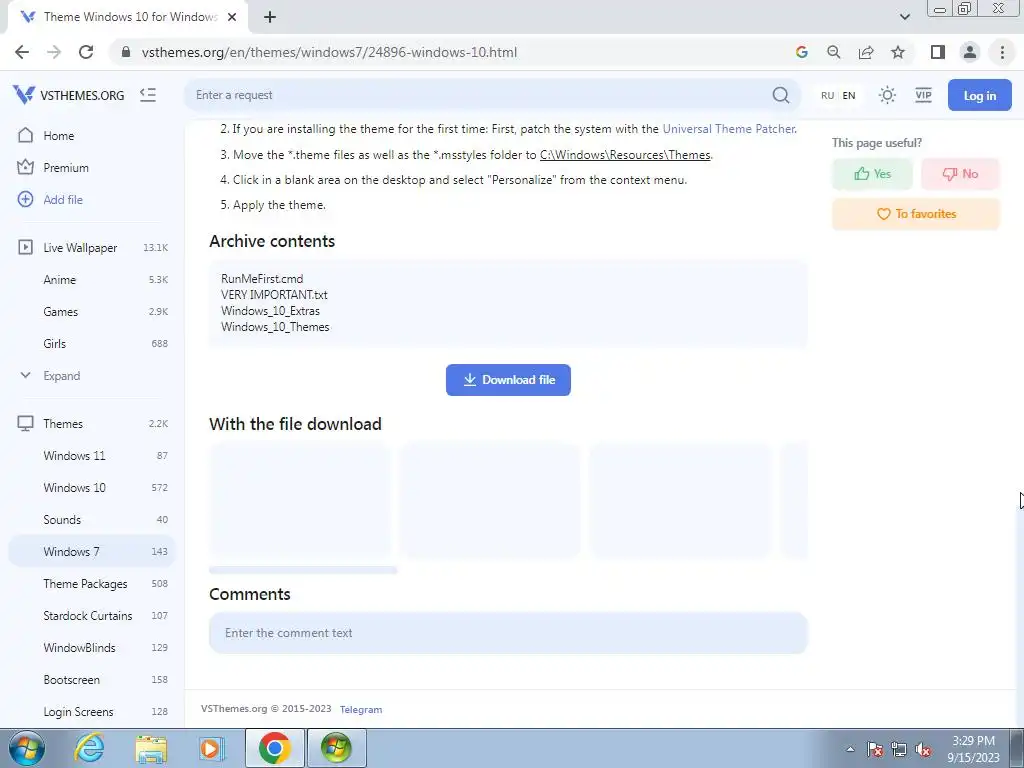
Task: Click Add file in the sidebar
Action: point(92,200)
